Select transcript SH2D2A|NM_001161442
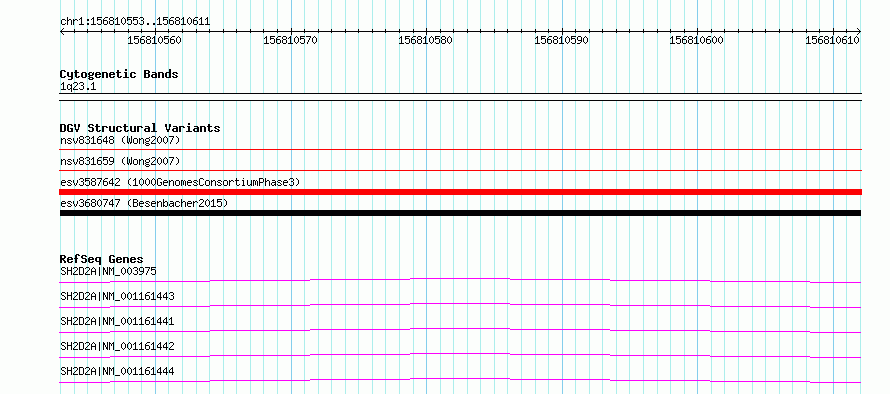 click(x=117, y=346)
